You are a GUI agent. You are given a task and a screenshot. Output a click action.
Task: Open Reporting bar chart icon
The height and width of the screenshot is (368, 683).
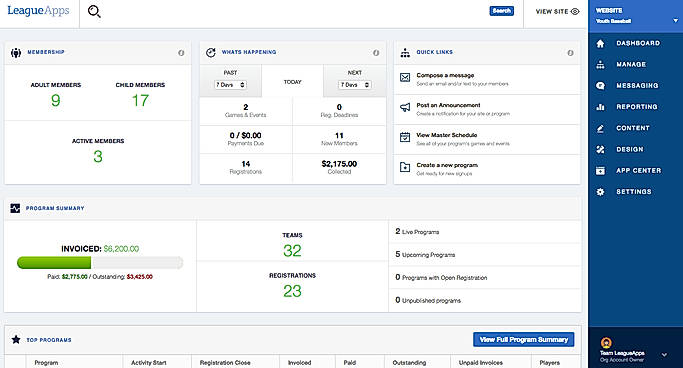point(600,107)
